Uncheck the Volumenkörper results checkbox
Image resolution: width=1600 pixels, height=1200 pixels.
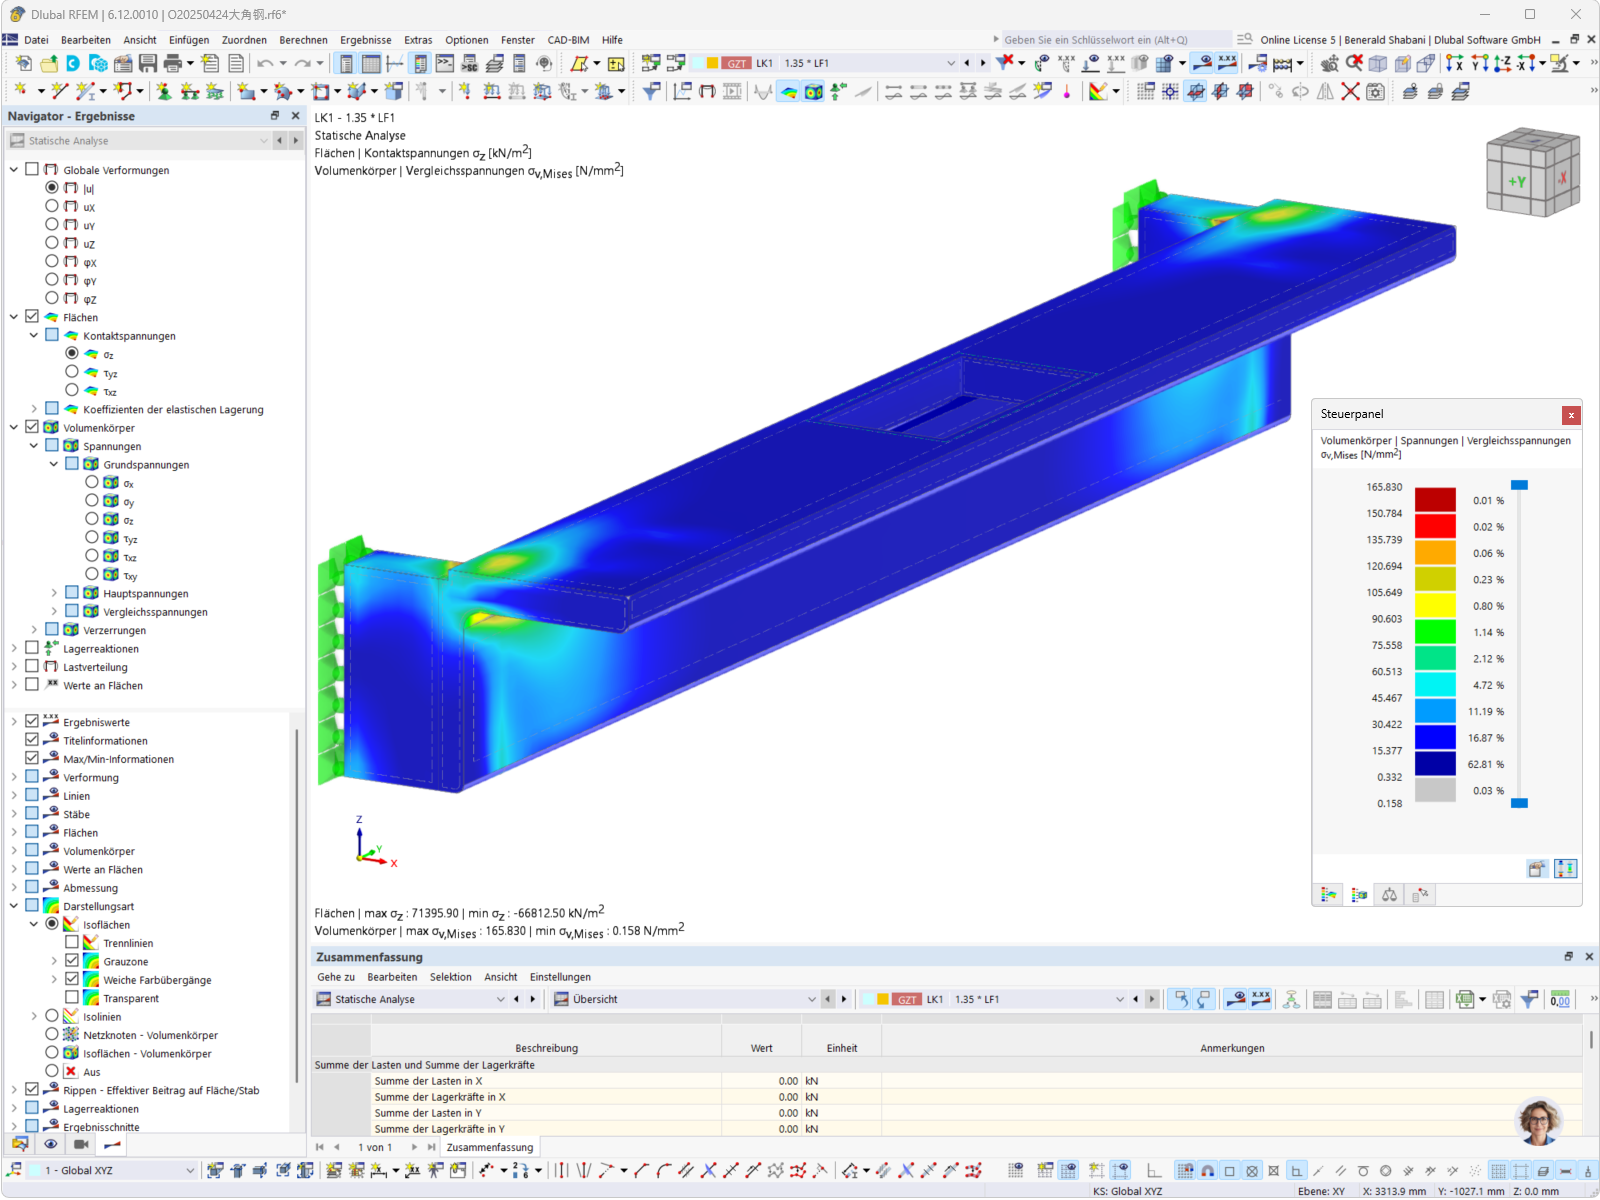click(32, 427)
